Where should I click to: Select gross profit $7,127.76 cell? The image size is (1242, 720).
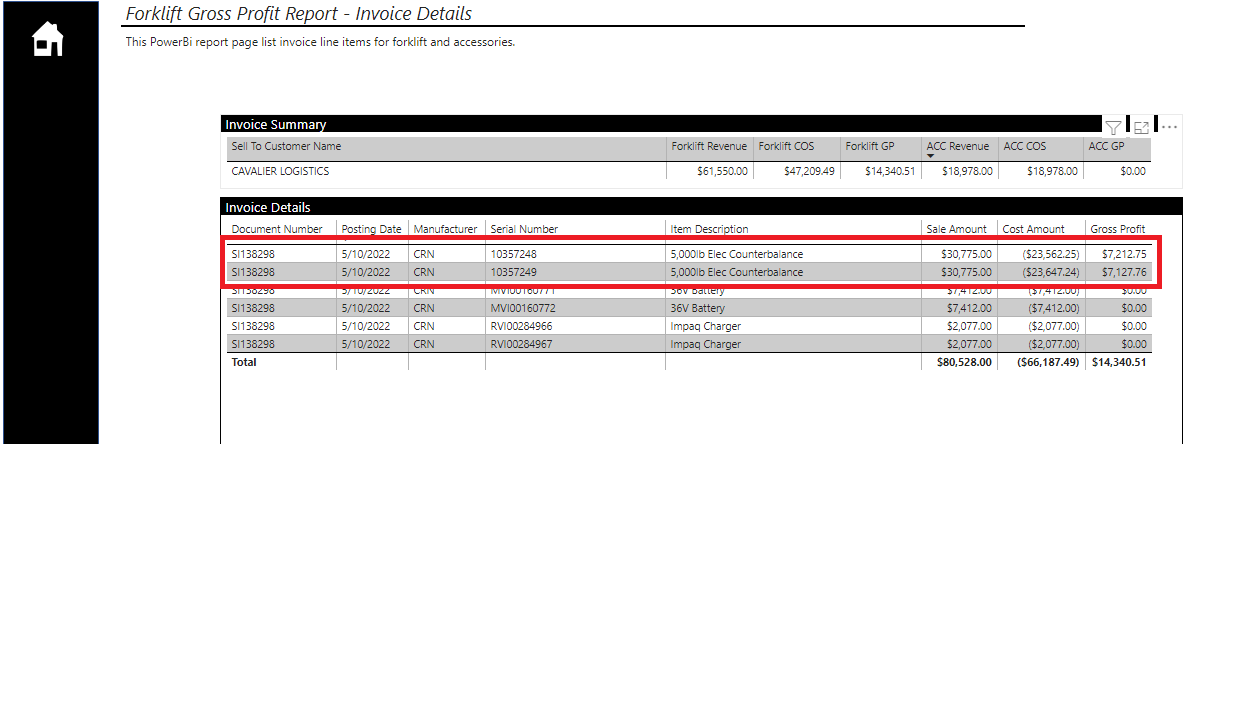coord(1124,272)
